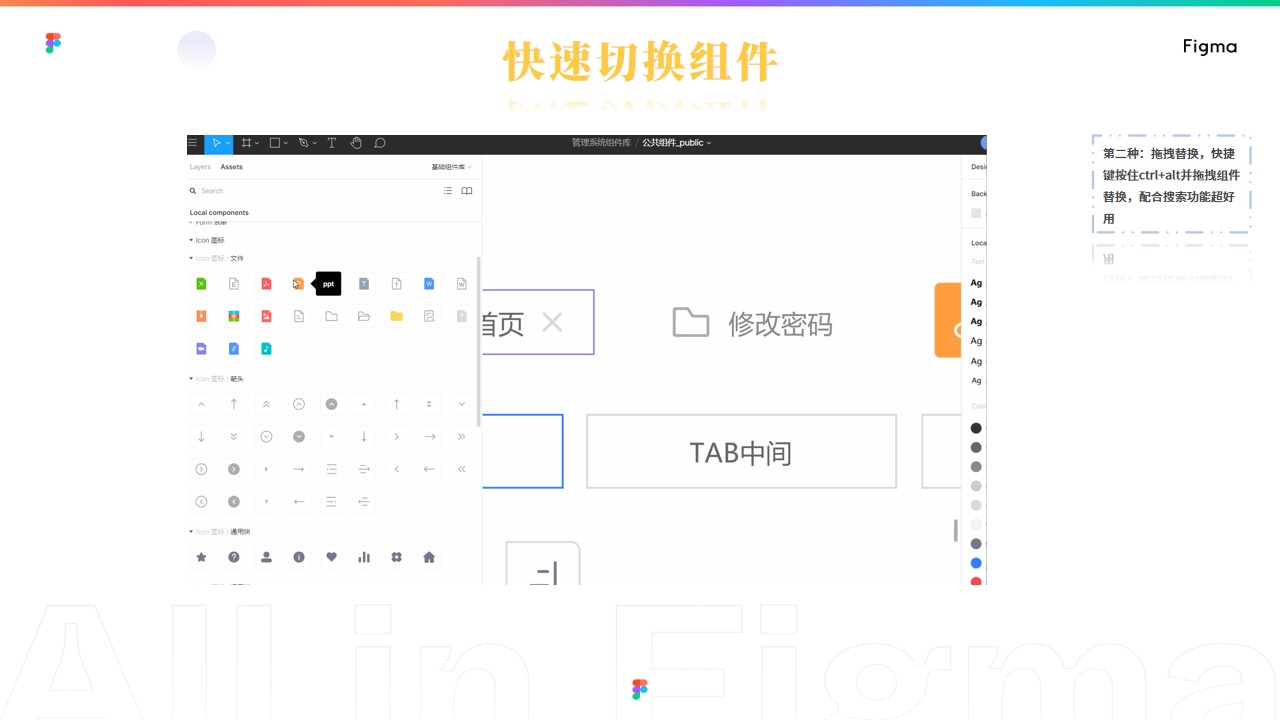Open 公共组件_public file name dropdown

[x=677, y=143]
